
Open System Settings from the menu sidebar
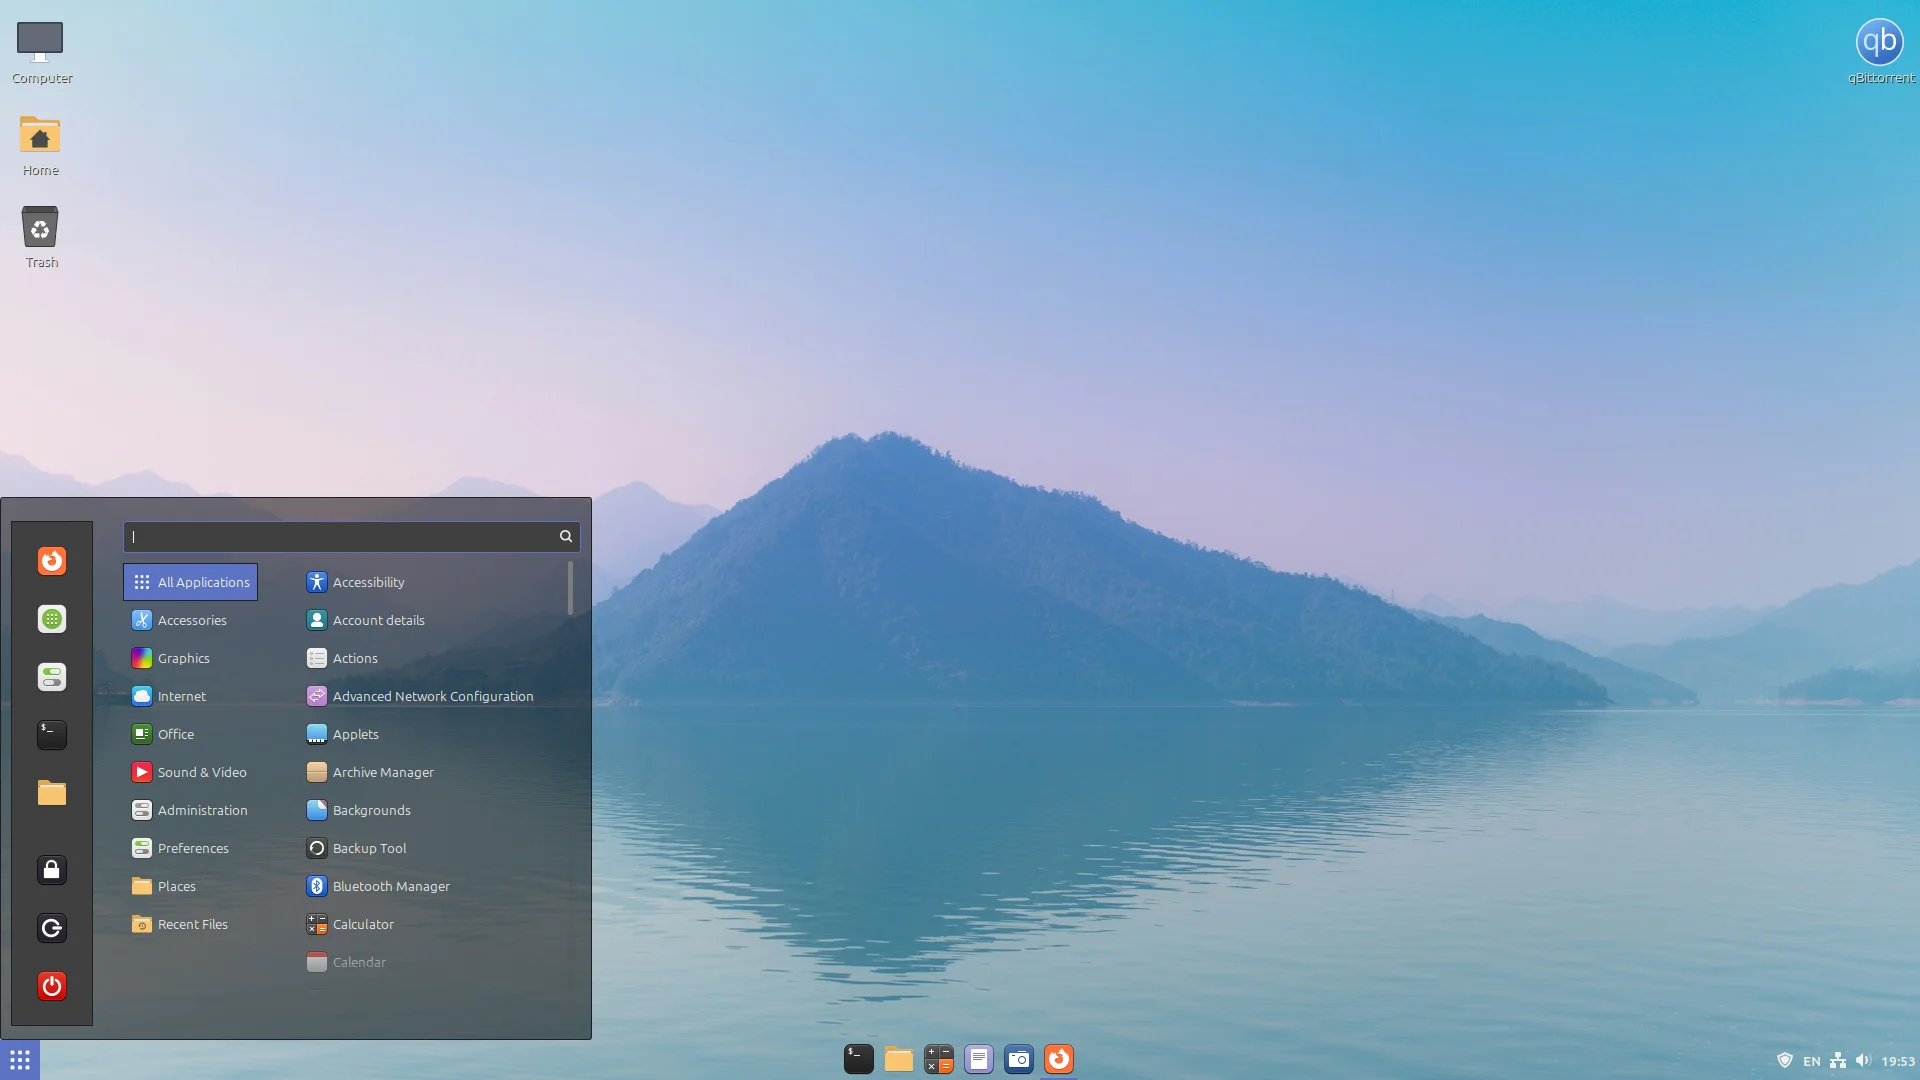coord(51,677)
